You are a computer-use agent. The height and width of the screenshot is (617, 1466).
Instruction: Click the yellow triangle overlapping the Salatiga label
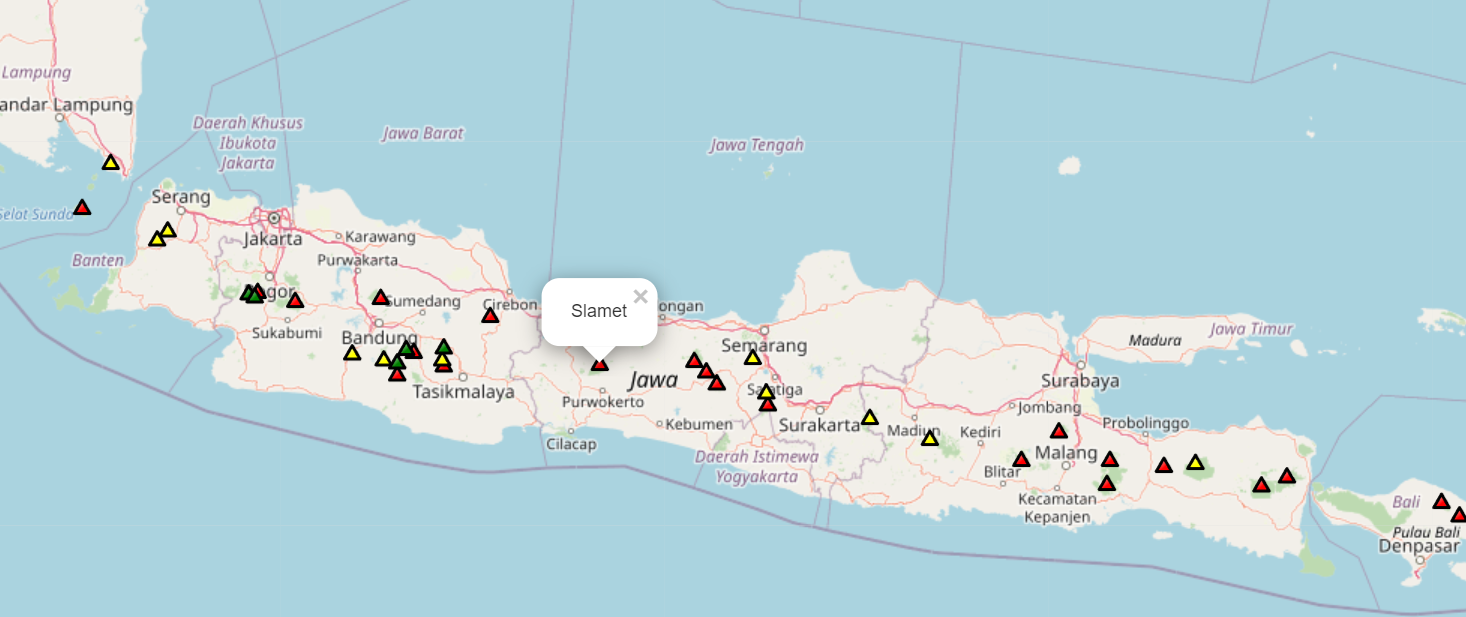click(766, 391)
